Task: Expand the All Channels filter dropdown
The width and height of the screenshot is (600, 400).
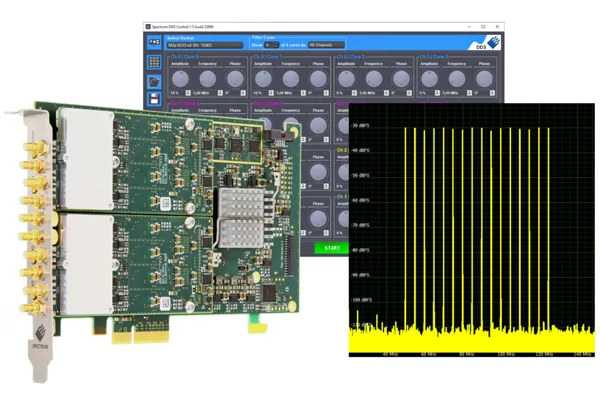Action: 326,45
